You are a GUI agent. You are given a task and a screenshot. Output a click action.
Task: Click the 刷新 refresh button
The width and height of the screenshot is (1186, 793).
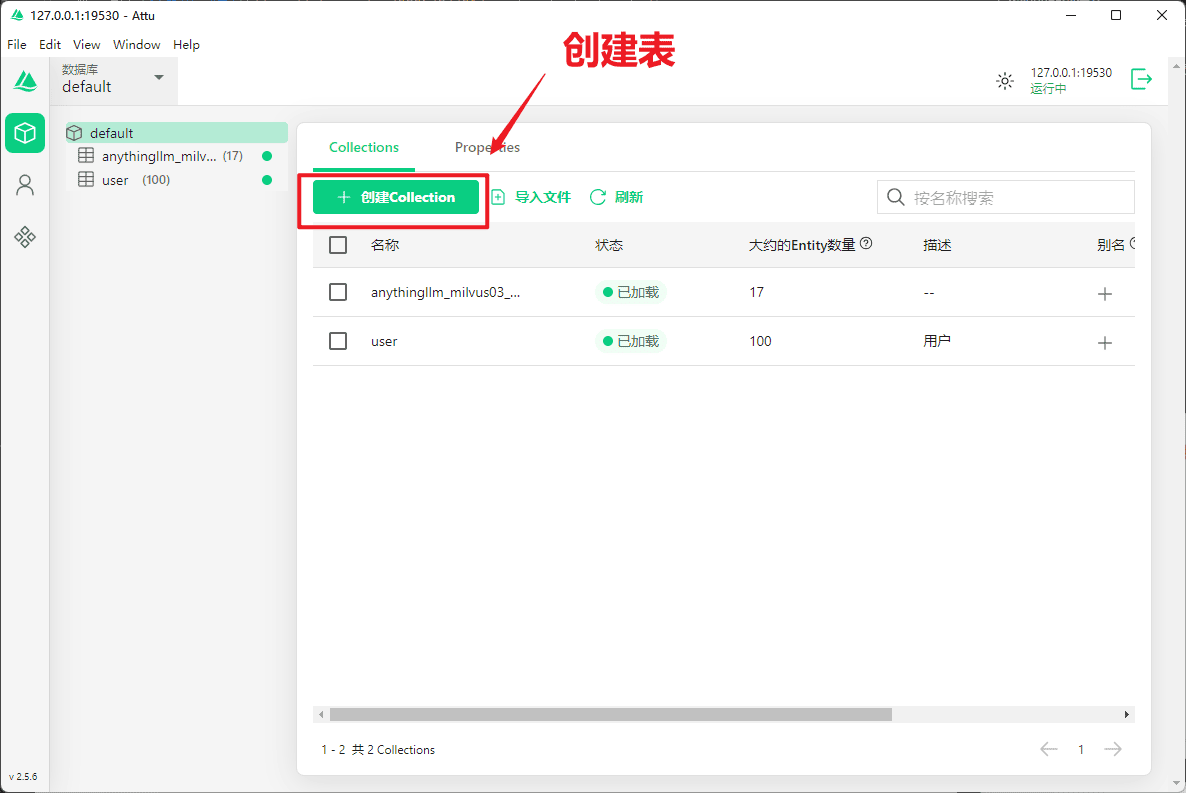[616, 197]
